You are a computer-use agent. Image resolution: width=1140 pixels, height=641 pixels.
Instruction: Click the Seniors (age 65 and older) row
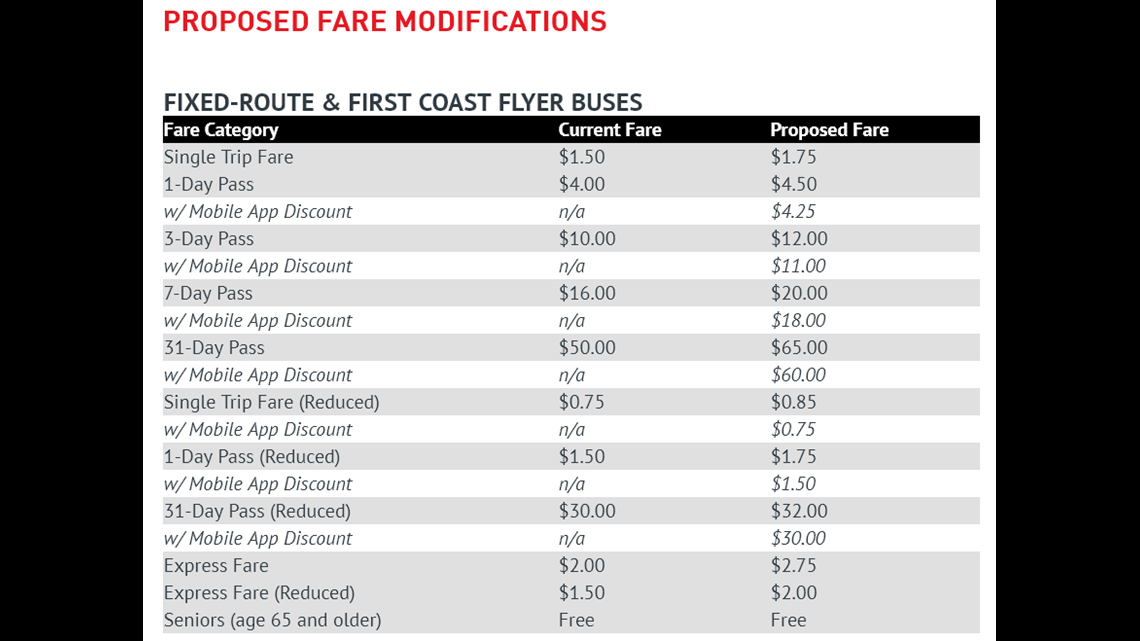click(571, 620)
